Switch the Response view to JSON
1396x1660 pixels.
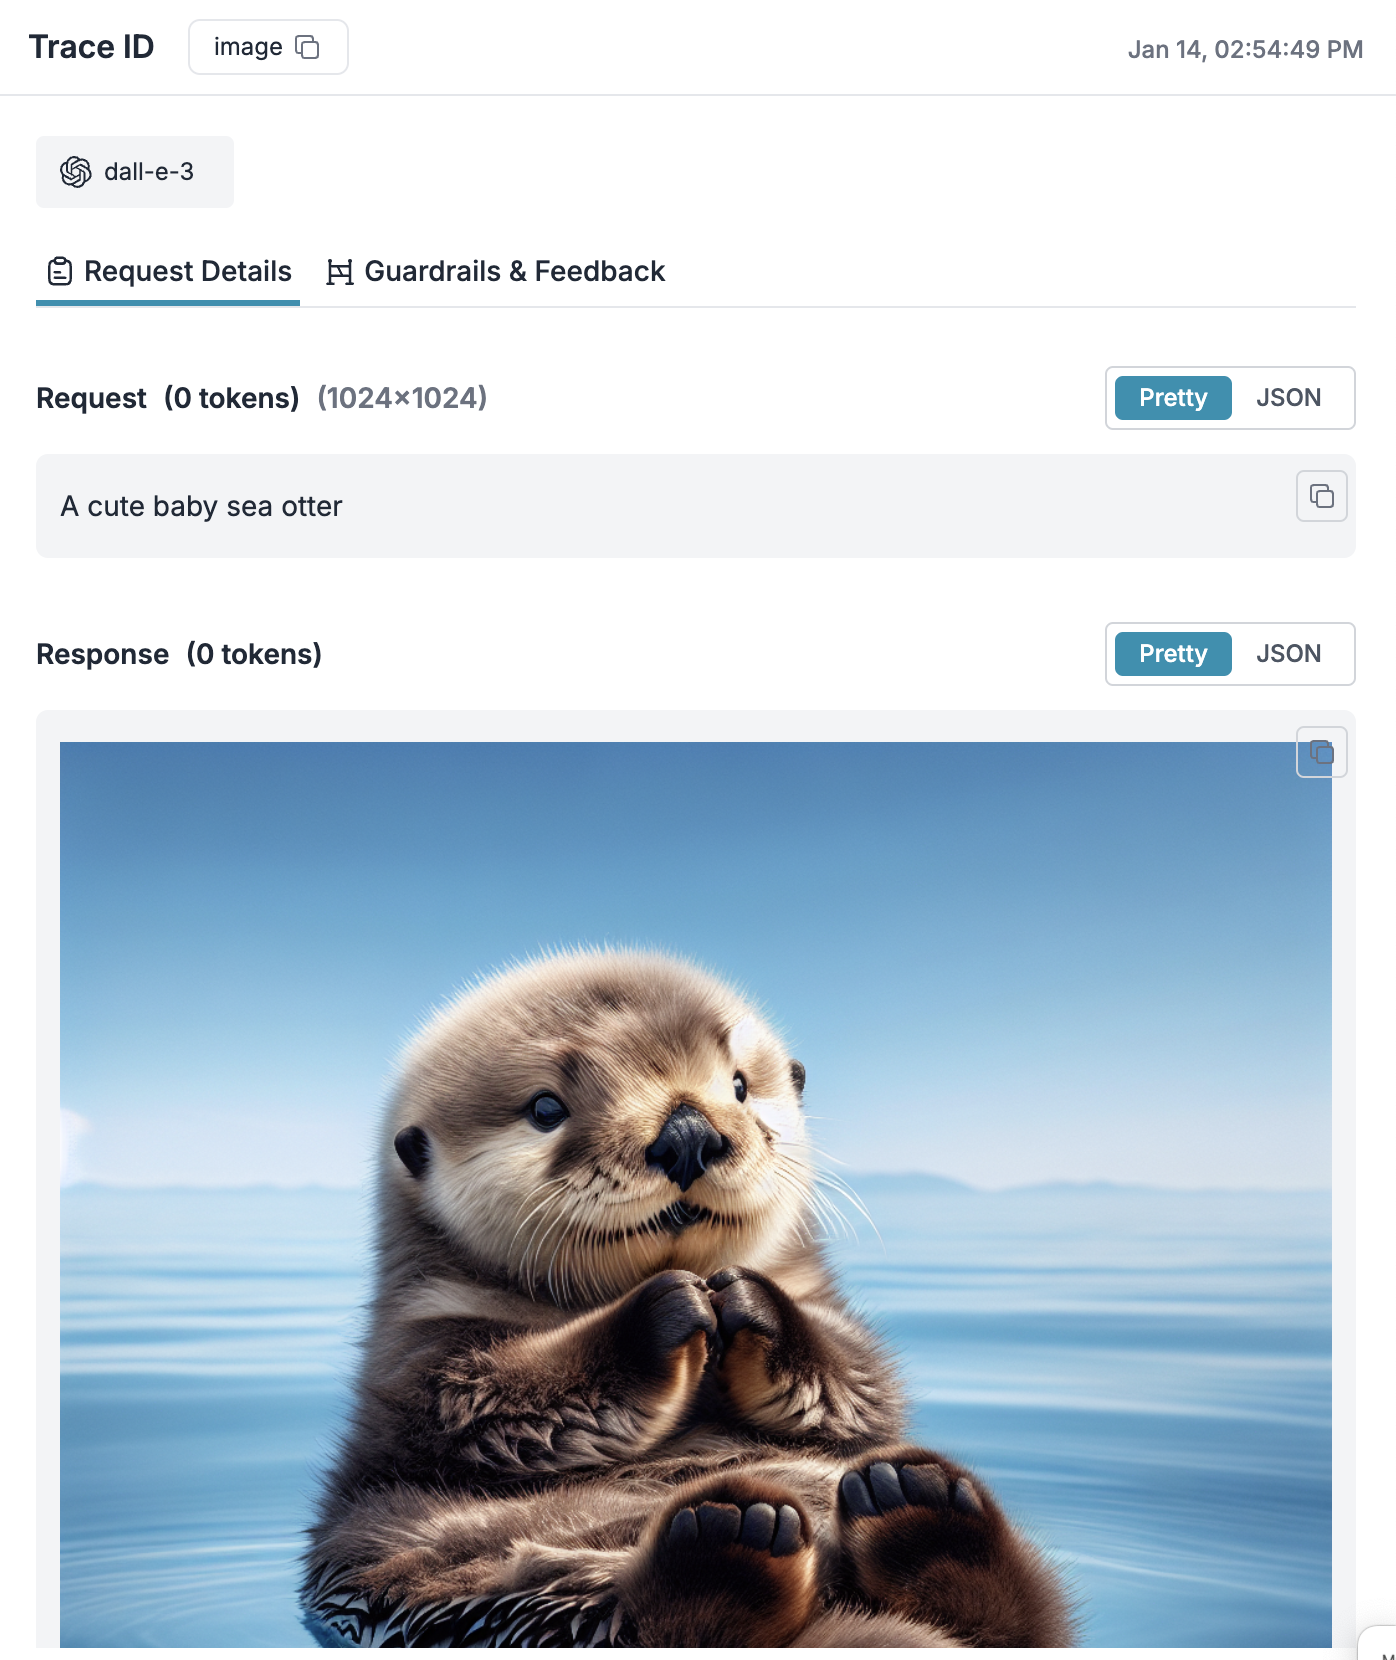tap(1288, 654)
